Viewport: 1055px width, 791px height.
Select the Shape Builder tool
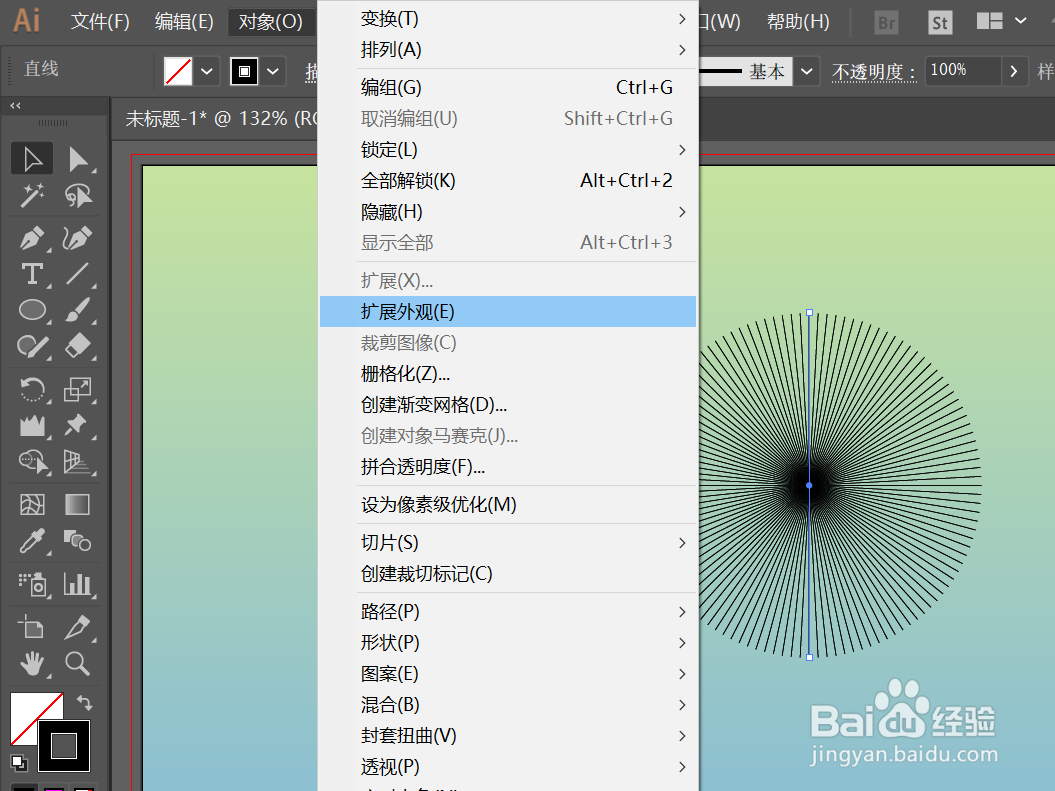point(32,461)
